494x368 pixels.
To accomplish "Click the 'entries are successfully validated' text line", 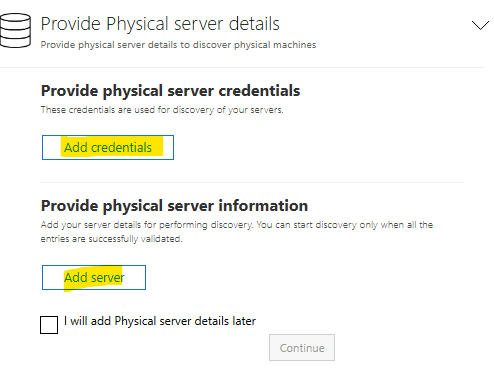I will click(111, 239).
